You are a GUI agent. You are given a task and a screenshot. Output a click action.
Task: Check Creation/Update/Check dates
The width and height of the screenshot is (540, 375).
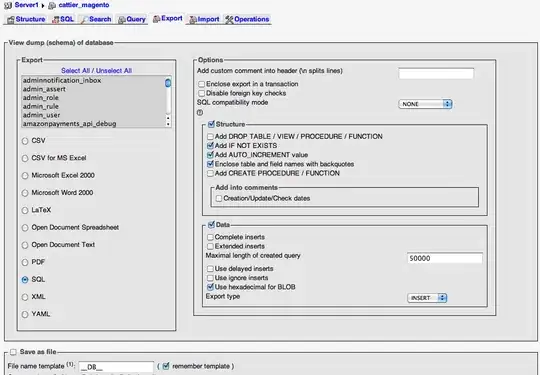(219, 199)
